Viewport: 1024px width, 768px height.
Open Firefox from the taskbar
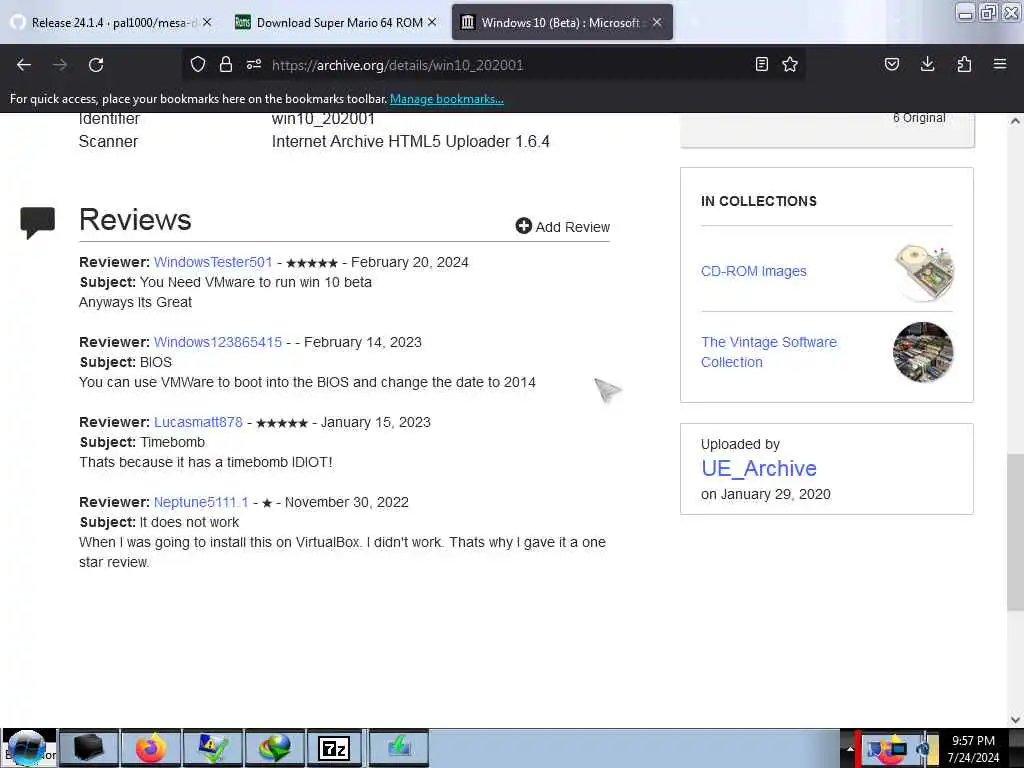click(151, 748)
